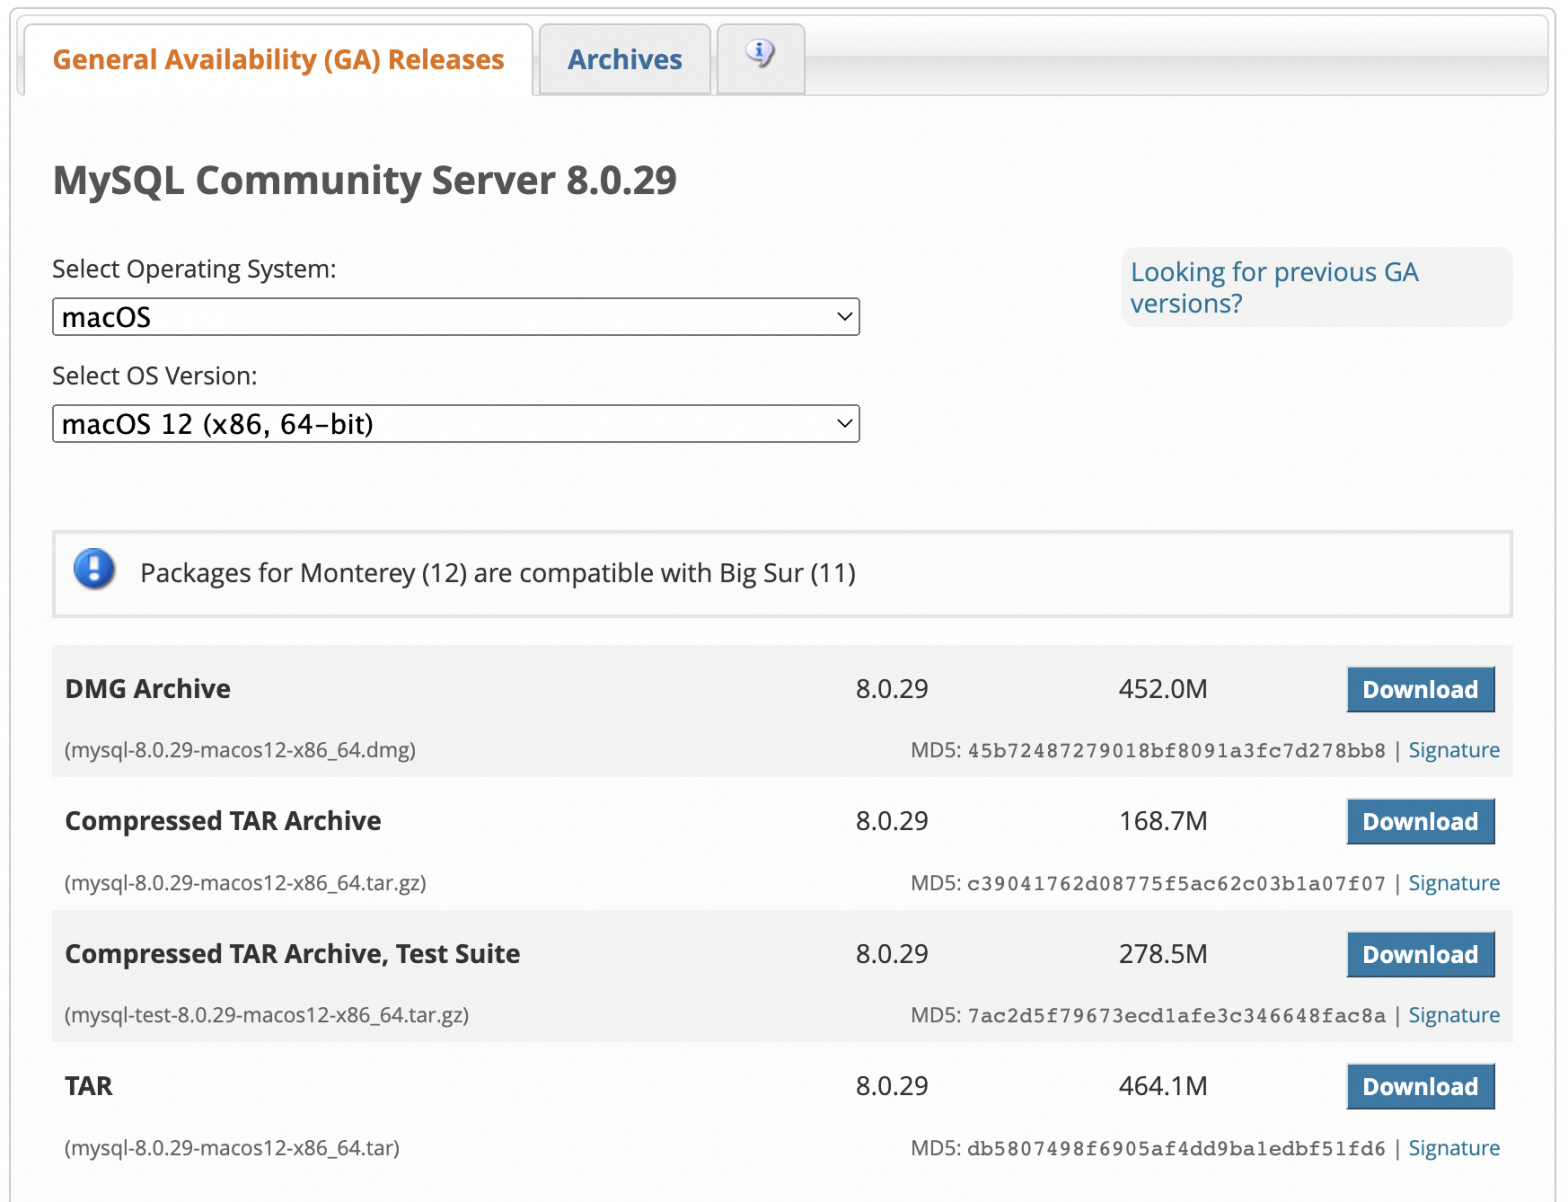Download the TAR package
The image size is (1568, 1202).
coord(1419,1087)
